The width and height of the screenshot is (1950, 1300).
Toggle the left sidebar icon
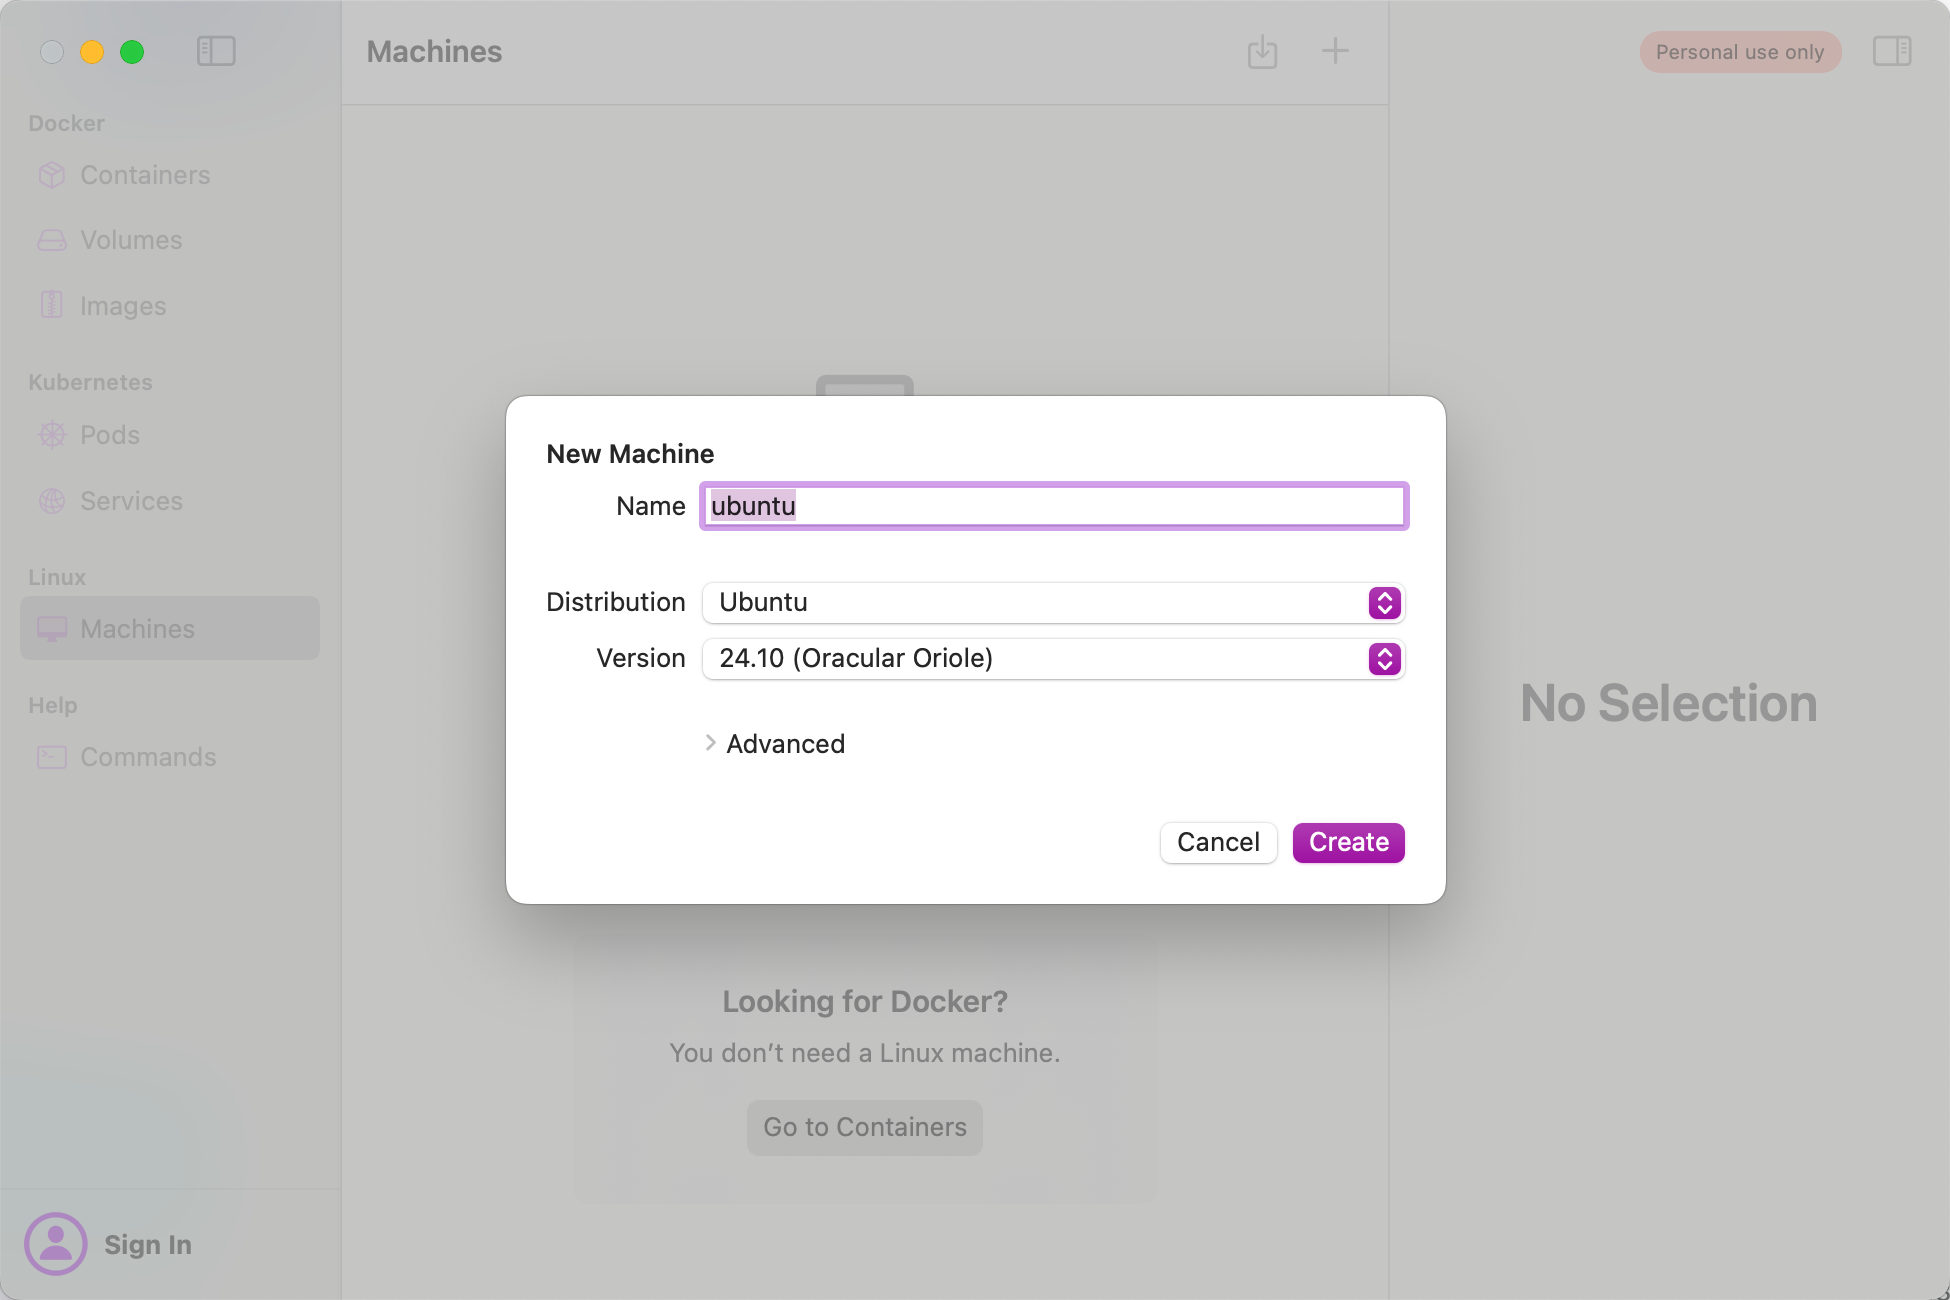click(215, 51)
